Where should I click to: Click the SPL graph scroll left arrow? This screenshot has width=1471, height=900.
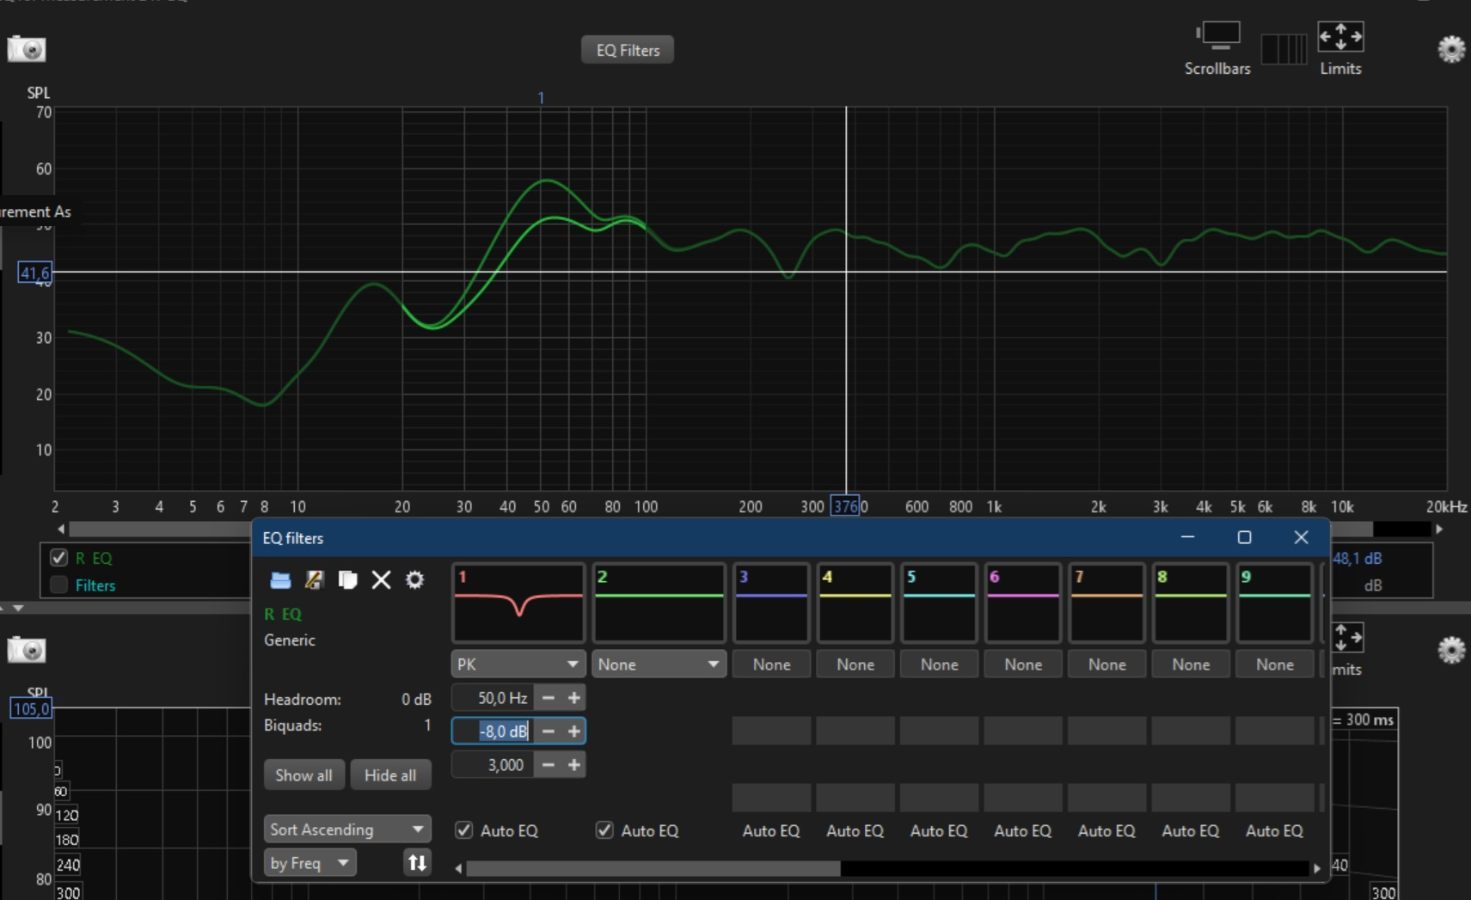[x=61, y=529]
